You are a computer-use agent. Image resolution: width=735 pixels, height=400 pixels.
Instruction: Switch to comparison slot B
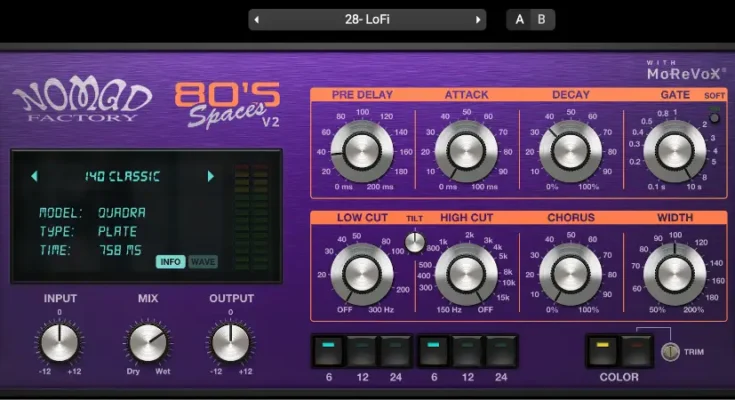point(542,19)
